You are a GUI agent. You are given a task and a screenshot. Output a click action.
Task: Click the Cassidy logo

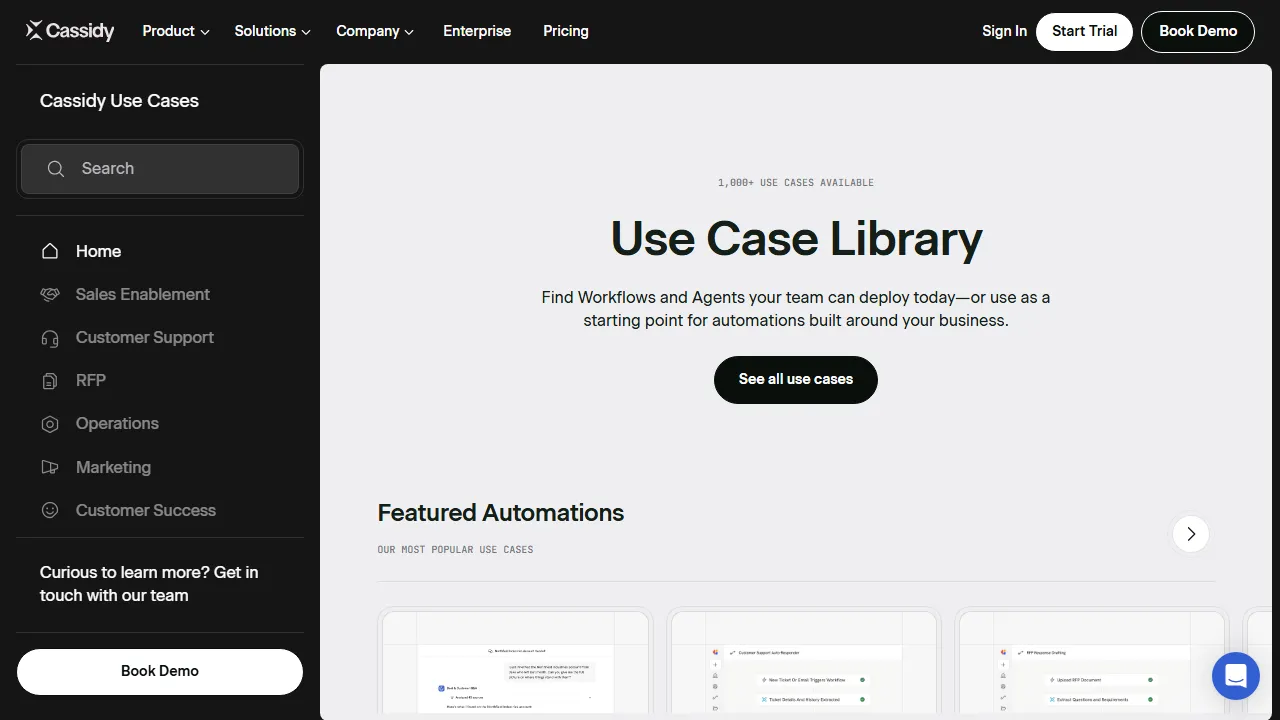(x=70, y=31)
